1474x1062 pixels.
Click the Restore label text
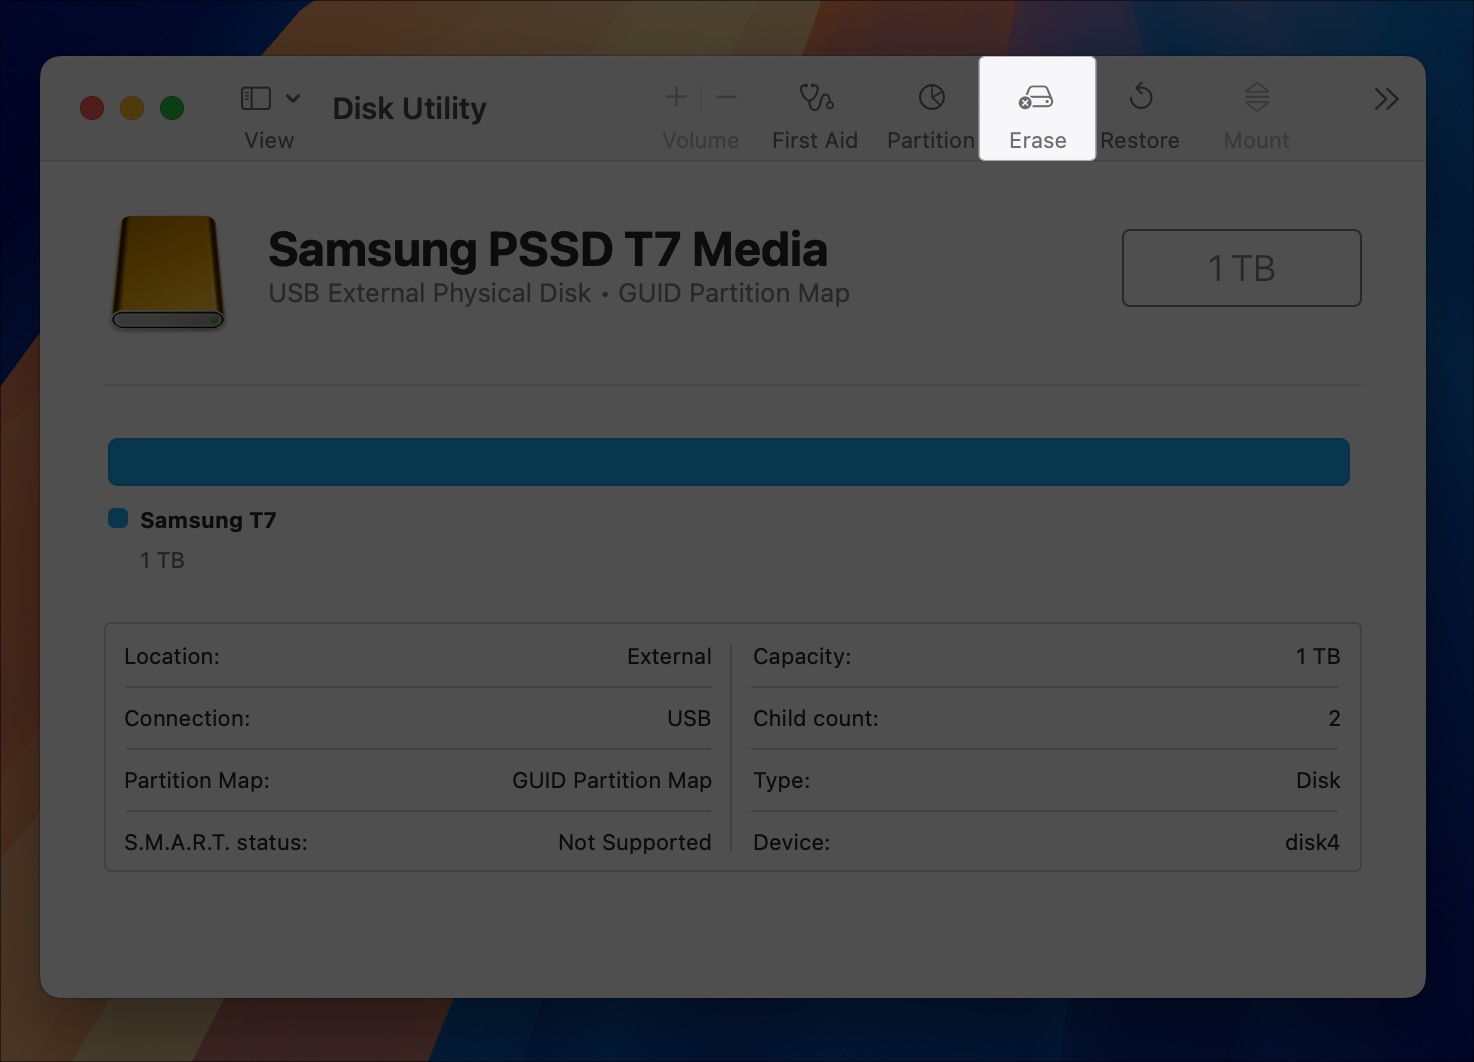coord(1140,140)
